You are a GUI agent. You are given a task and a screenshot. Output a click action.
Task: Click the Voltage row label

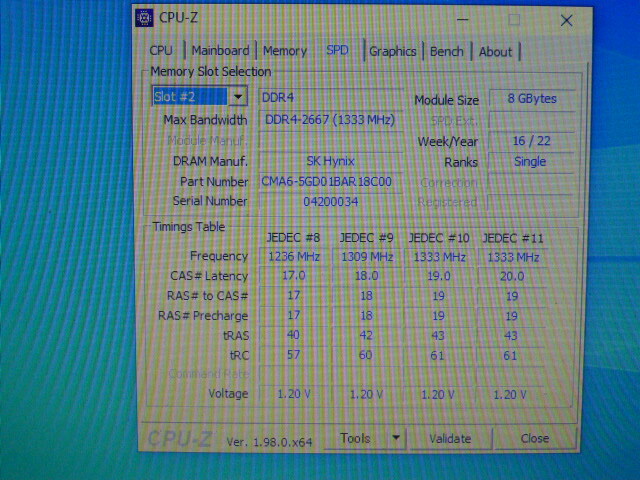pos(228,393)
